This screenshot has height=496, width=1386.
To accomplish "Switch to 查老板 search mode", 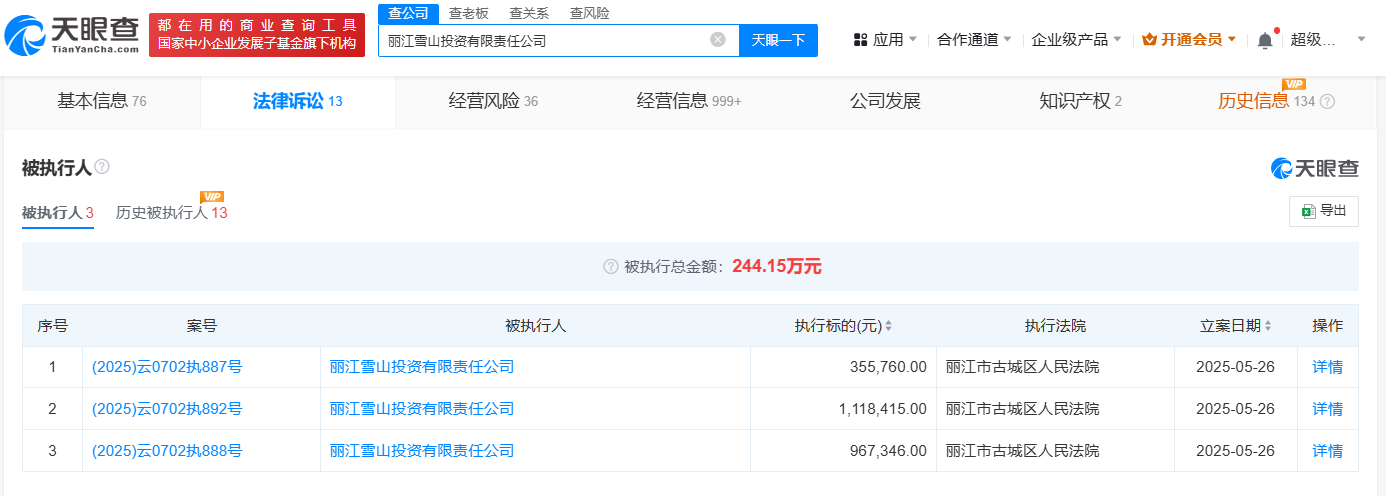I will pyautogui.click(x=468, y=13).
